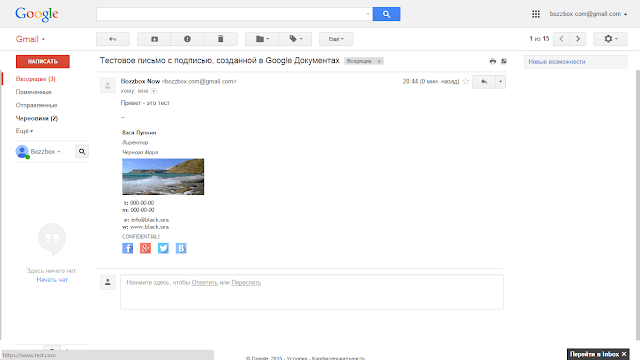This screenshot has height=360, width=640.
Task: Click the VK icon in signature
Action: [181, 248]
